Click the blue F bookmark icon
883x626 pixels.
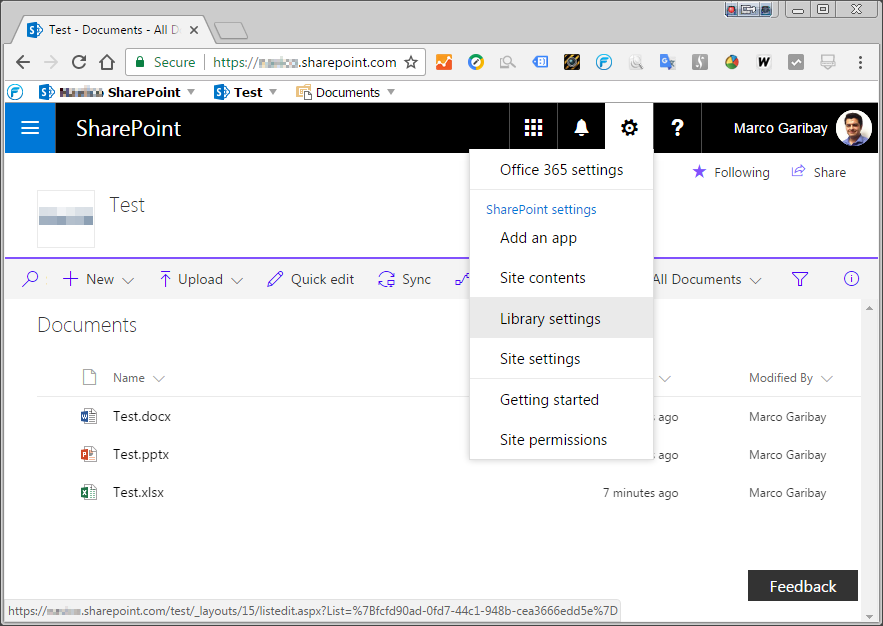click(x=15, y=92)
